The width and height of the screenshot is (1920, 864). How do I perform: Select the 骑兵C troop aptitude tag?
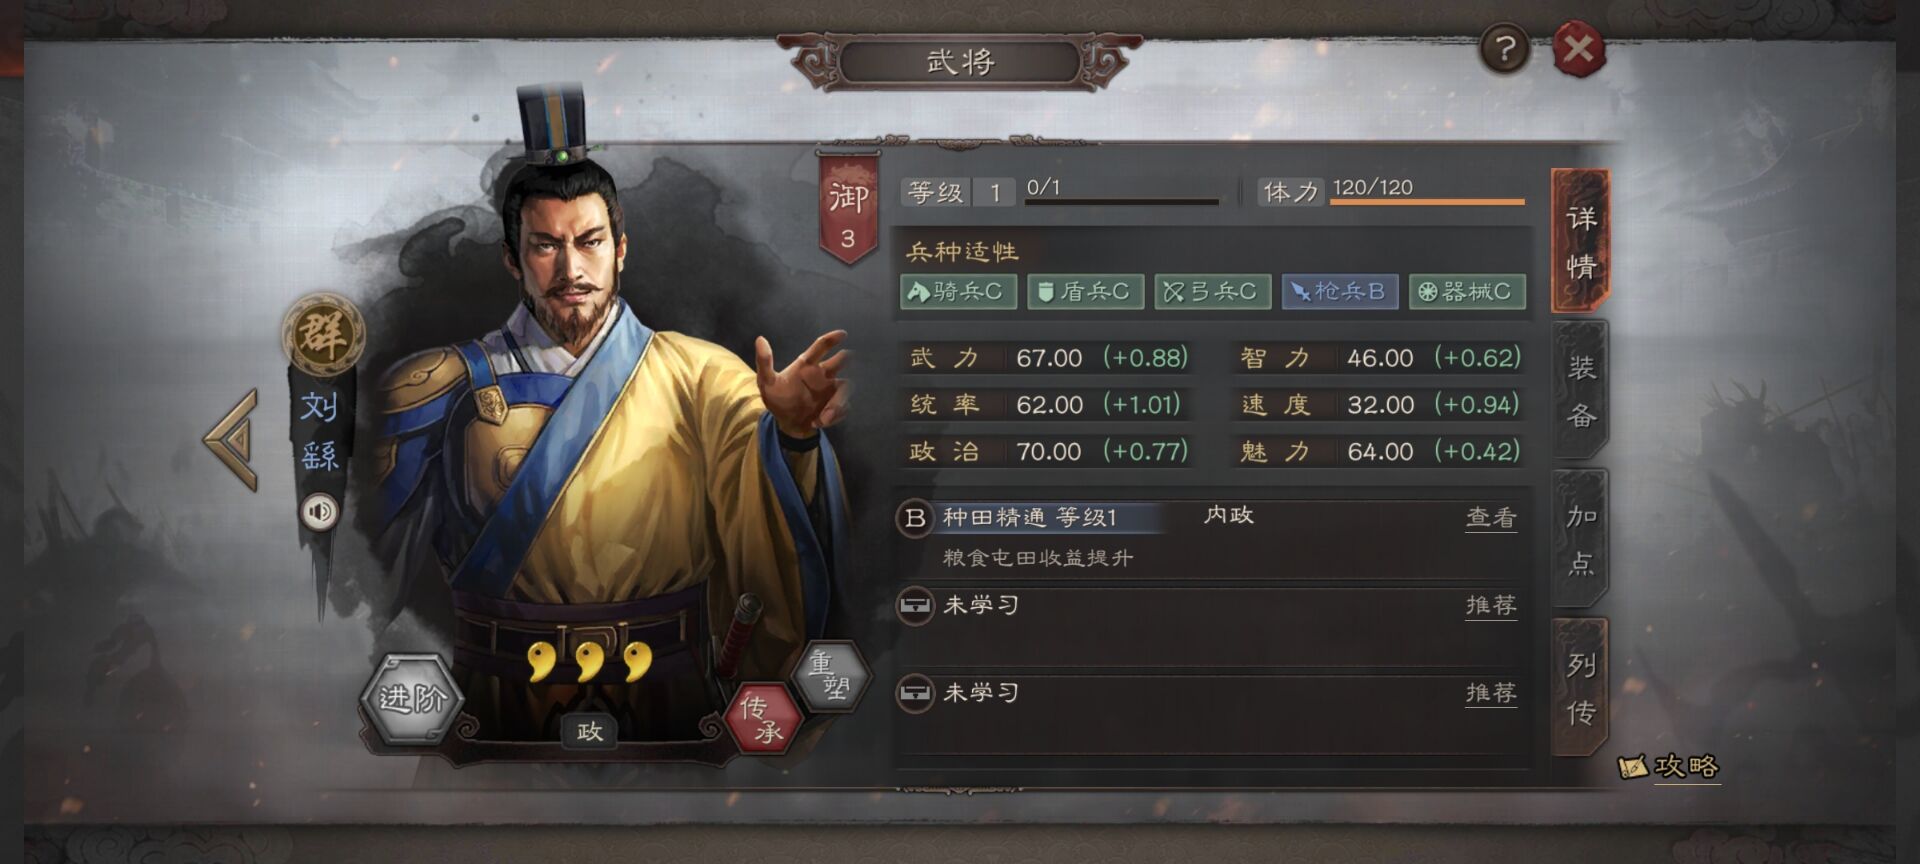(x=958, y=291)
